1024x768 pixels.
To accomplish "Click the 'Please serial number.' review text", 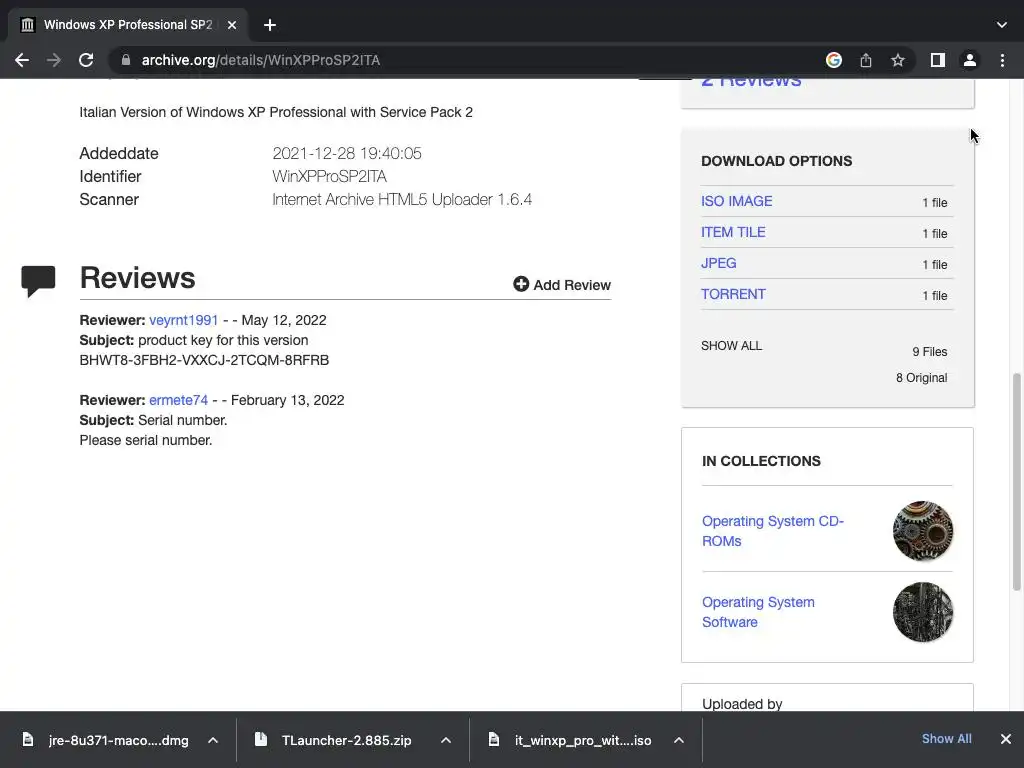I will pos(146,440).
